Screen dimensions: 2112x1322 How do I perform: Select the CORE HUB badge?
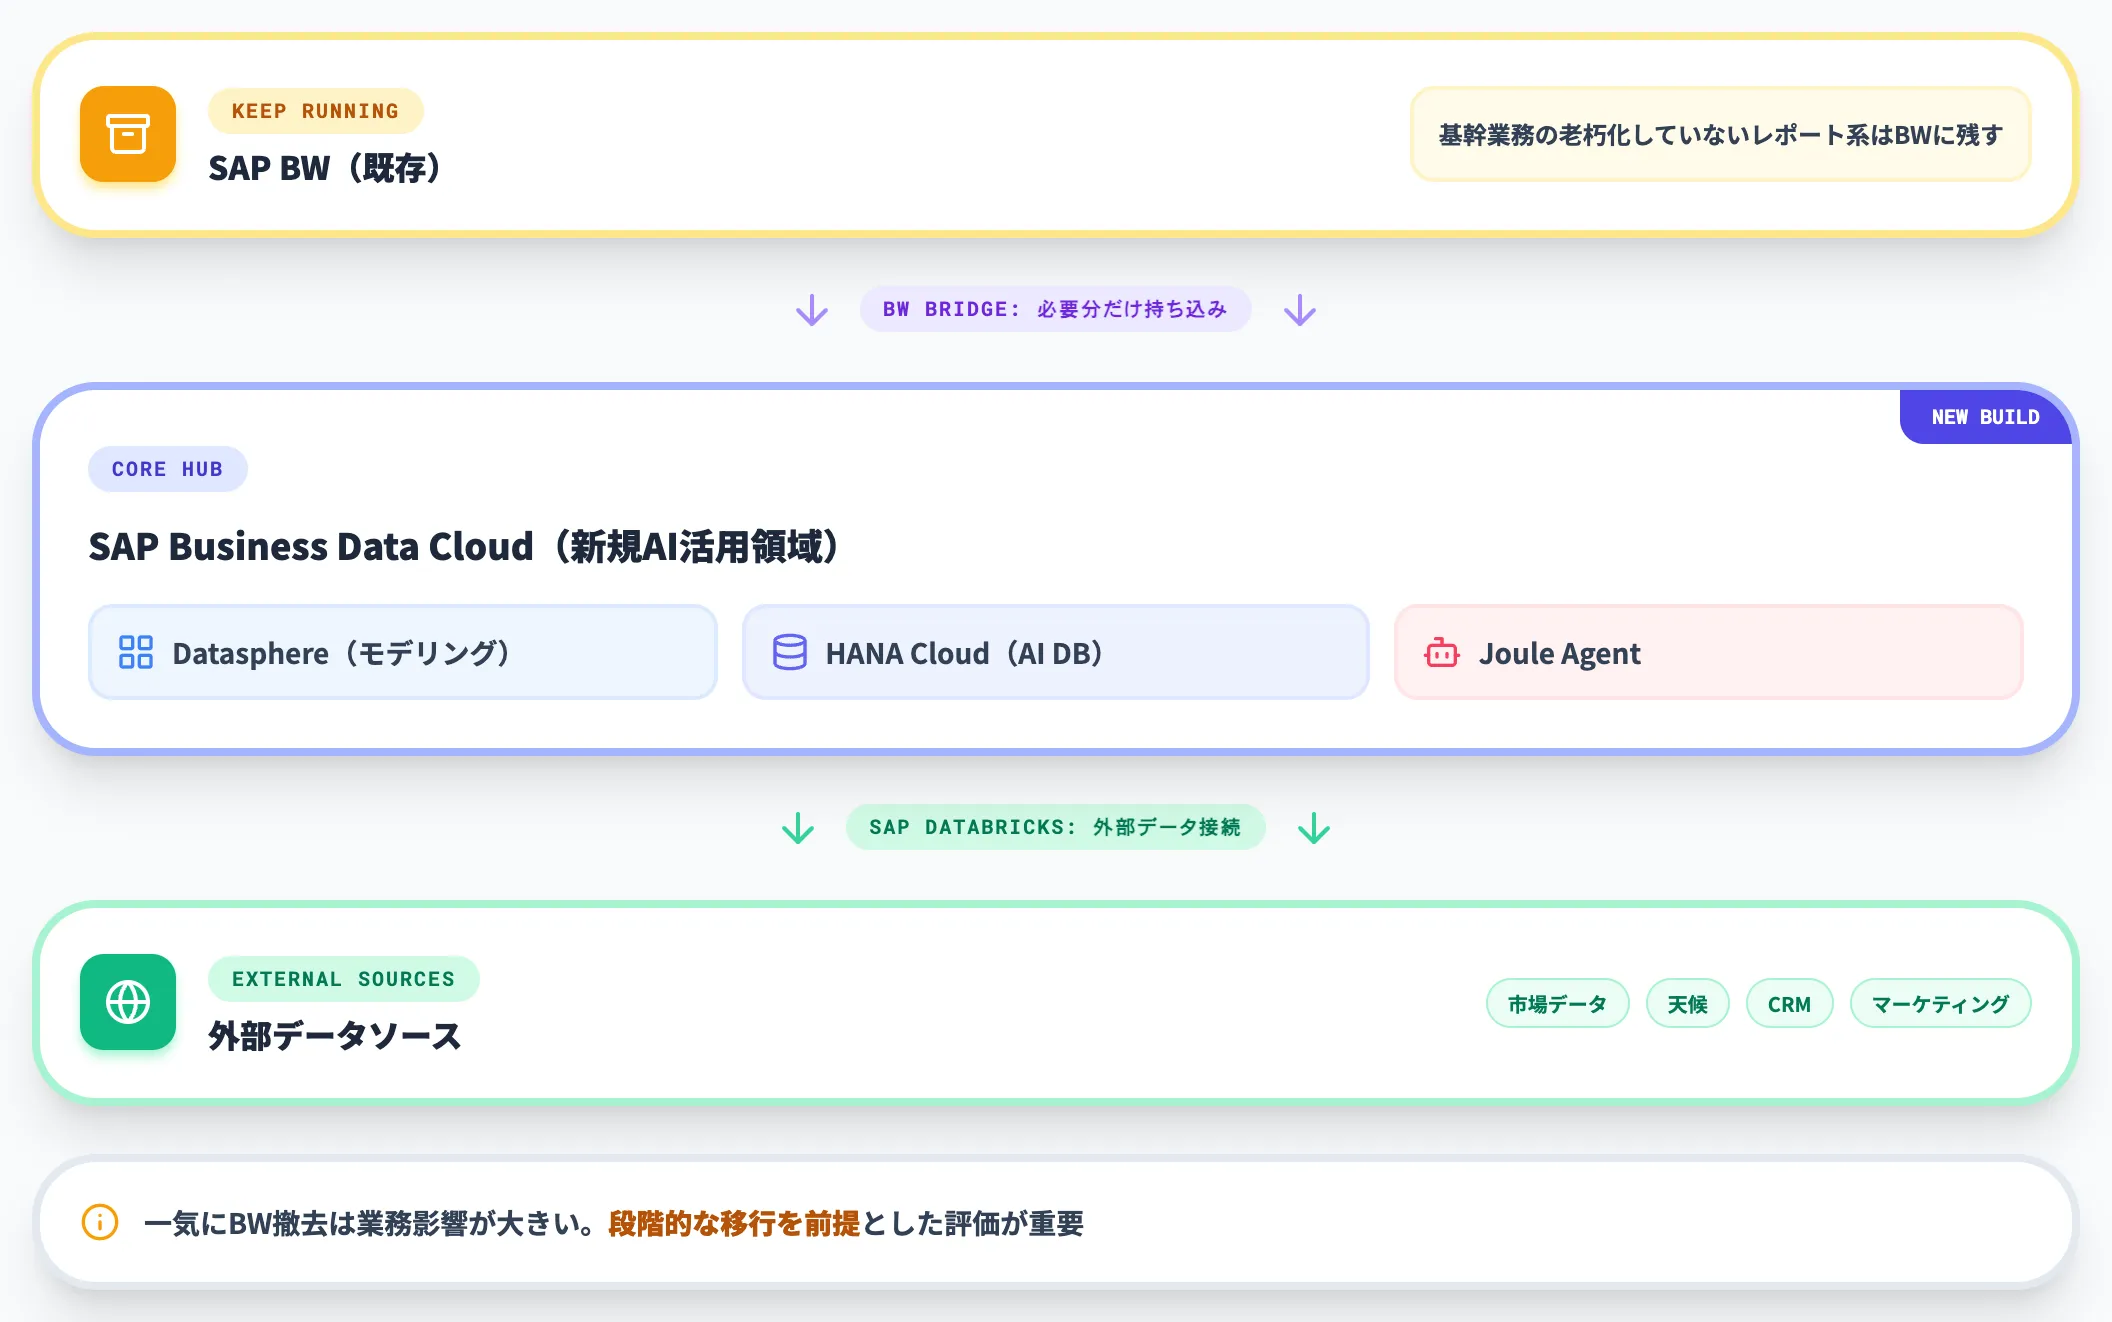(x=167, y=469)
